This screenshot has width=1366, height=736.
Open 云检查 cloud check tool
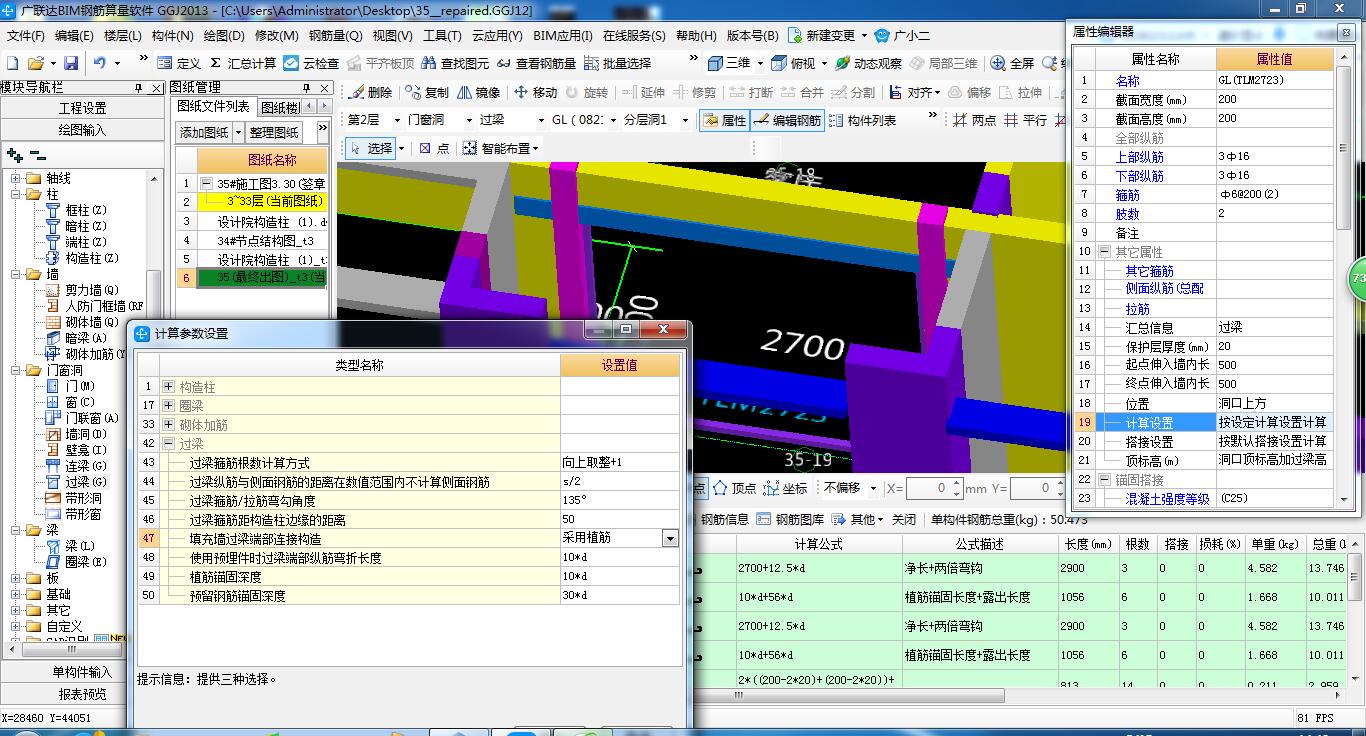(311, 63)
